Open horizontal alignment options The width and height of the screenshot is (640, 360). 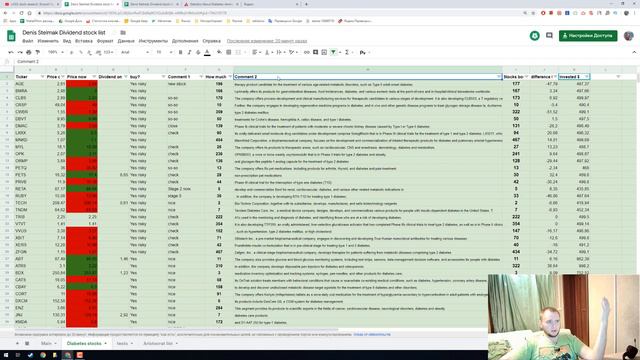click(x=256, y=52)
